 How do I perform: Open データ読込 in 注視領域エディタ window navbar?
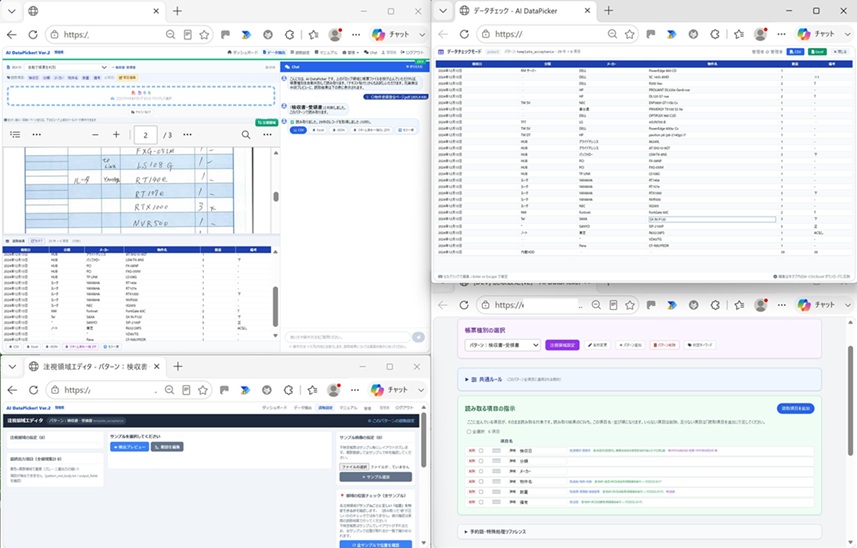303,408
